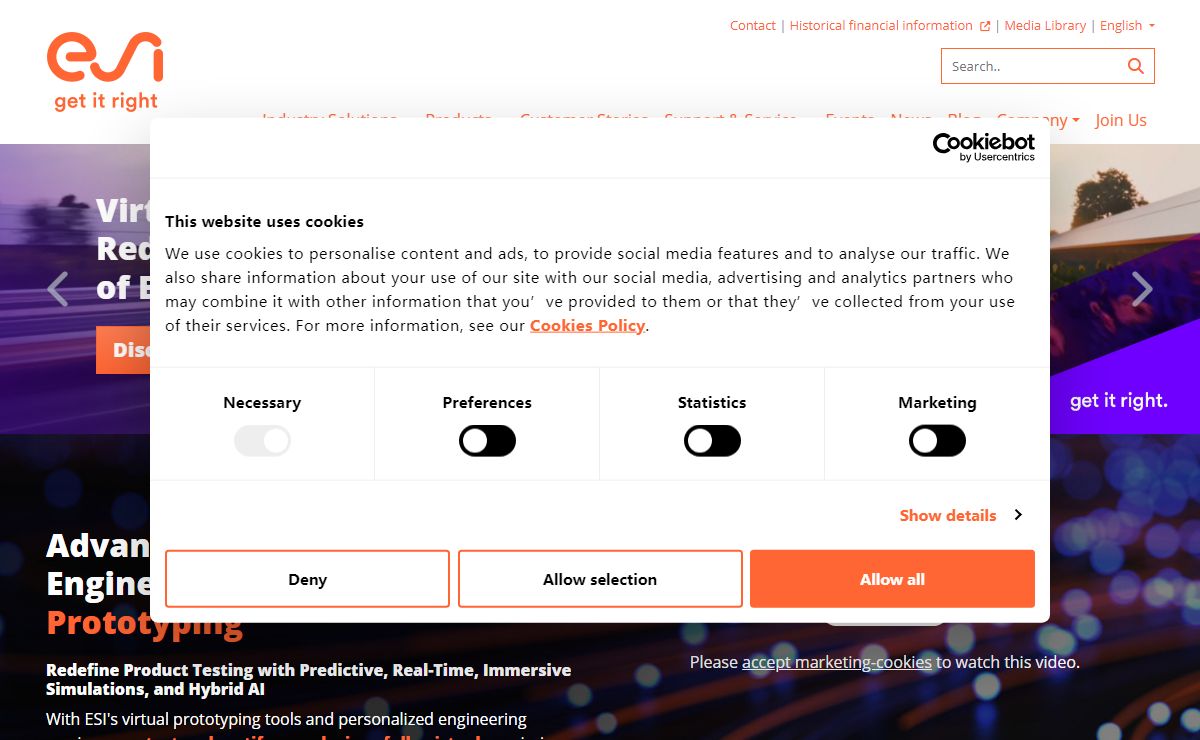Click the ESI logo in header
Viewport: 1200px width, 740px height.
click(105, 70)
